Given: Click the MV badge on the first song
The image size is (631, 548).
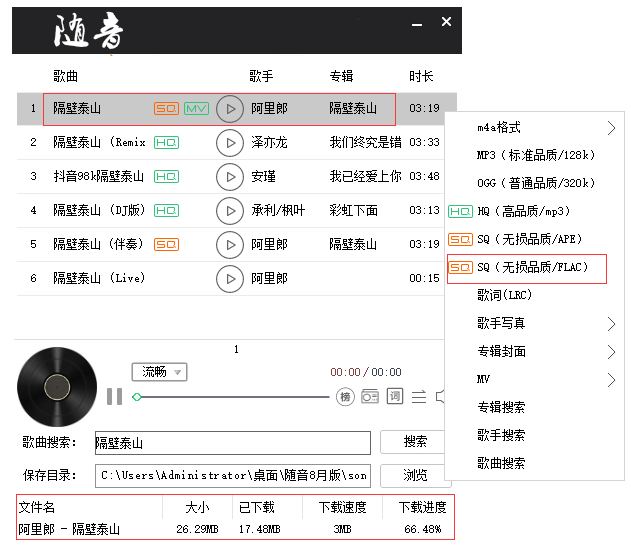Looking at the screenshot, I should [196, 109].
